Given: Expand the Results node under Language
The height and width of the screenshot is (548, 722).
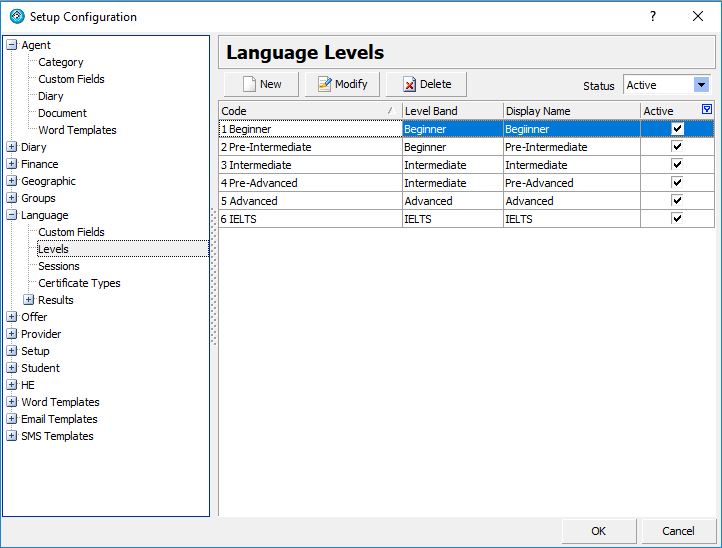Looking at the screenshot, I should [x=29, y=300].
